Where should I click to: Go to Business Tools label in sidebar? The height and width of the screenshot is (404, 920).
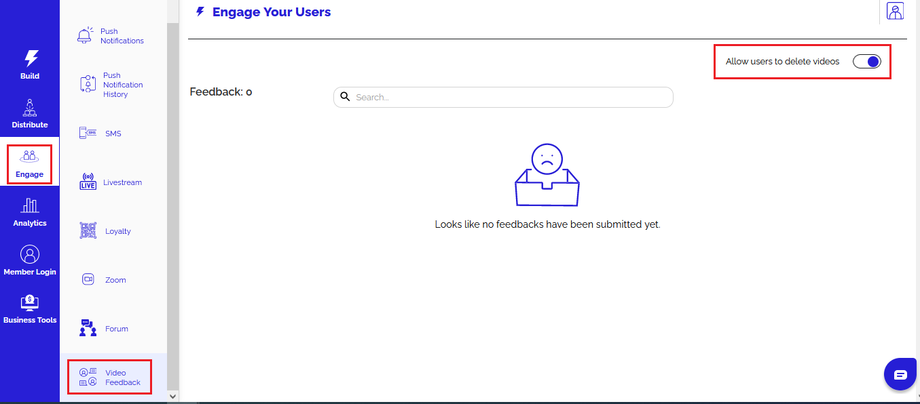click(30, 320)
